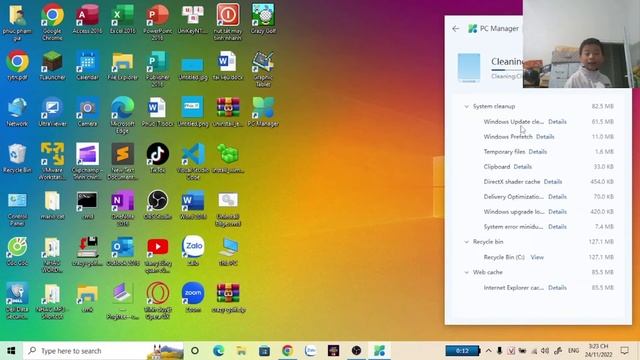Open Network desktop icon
640x360 pixels.
[17, 112]
